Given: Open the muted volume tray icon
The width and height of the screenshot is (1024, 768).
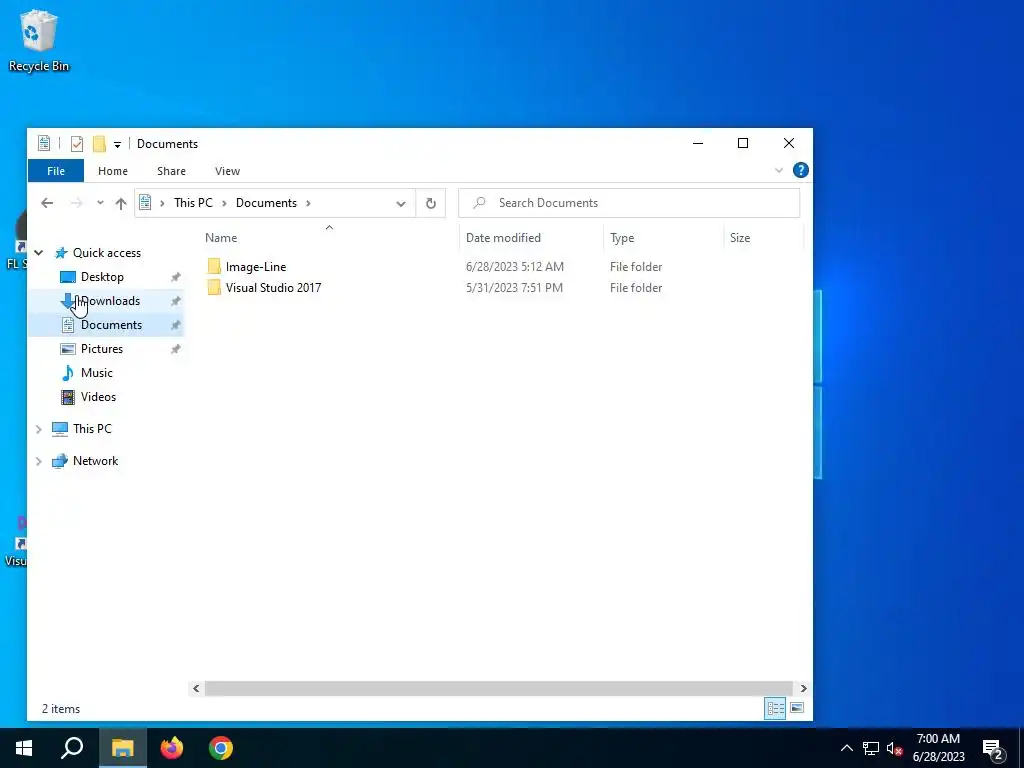Looking at the screenshot, I should point(894,748).
